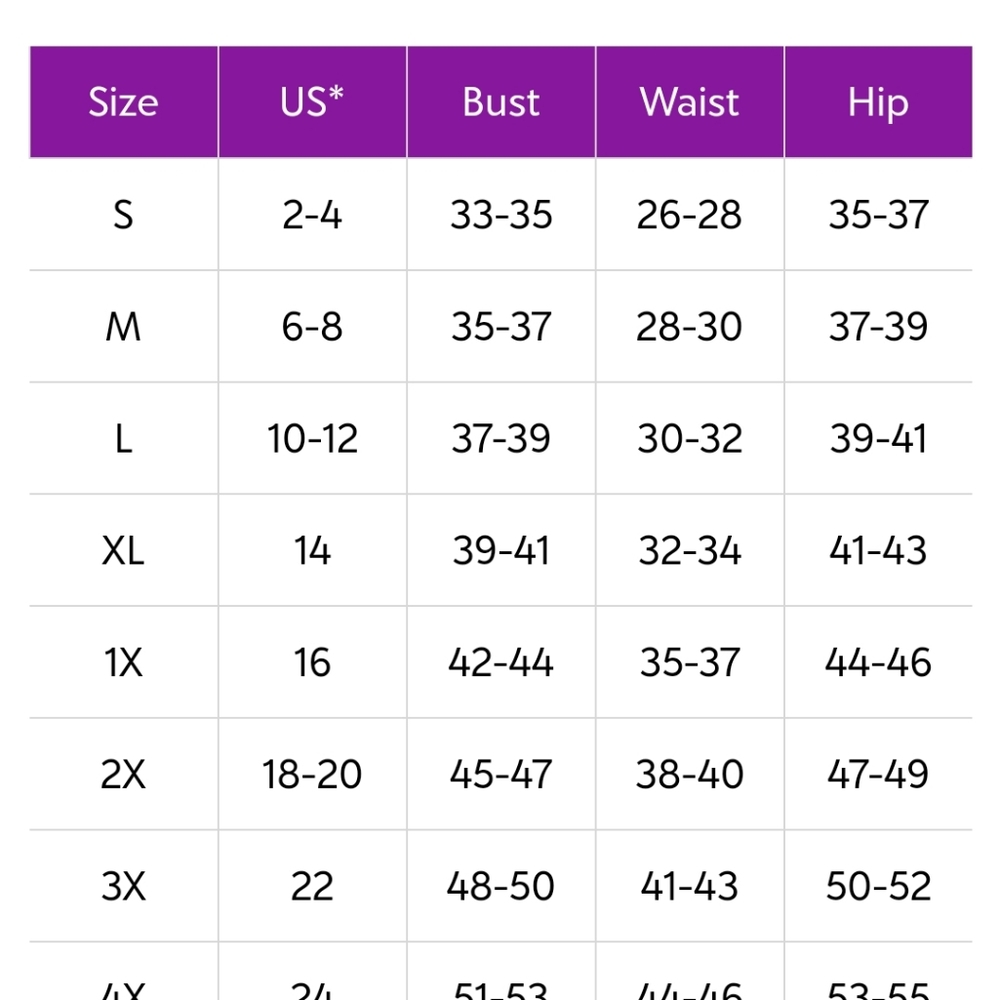Select the 1X size cell

coord(123,662)
